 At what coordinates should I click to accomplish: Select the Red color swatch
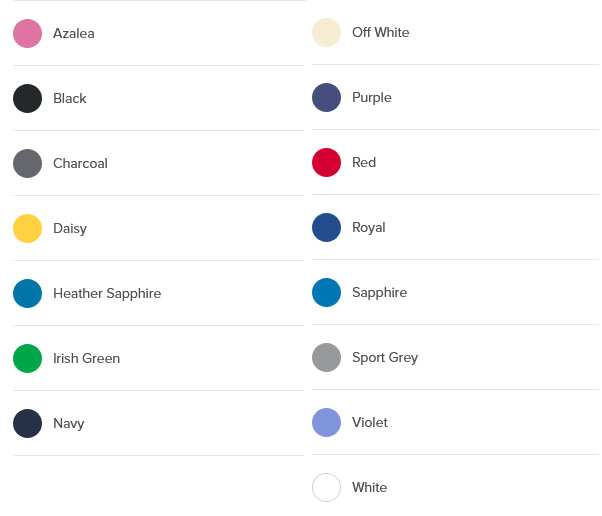coord(326,162)
